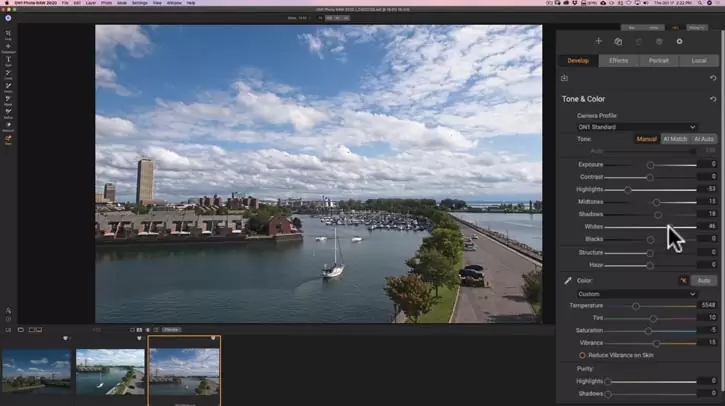
Task: Toggle the Preview button
Action: (x=172, y=330)
